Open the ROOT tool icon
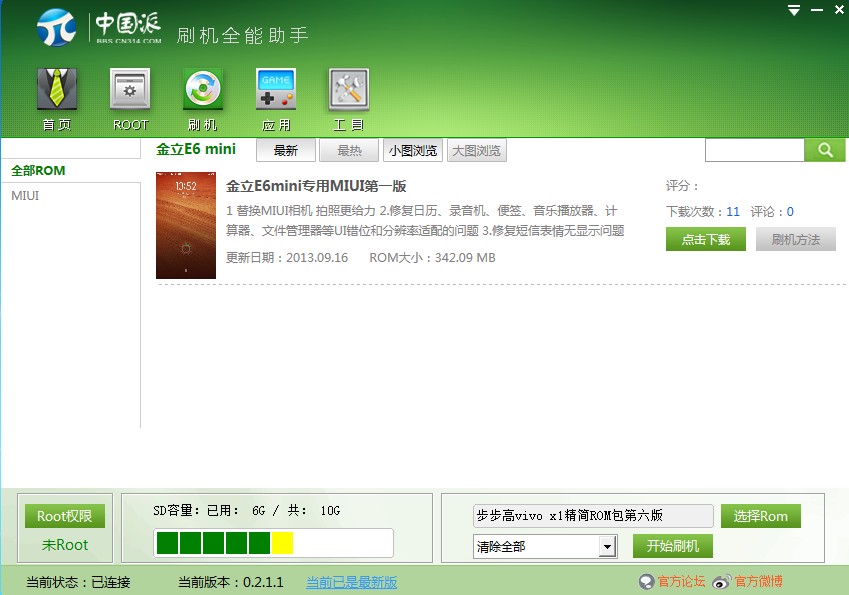Viewport: 849px width, 595px height. pyautogui.click(x=130, y=89)
